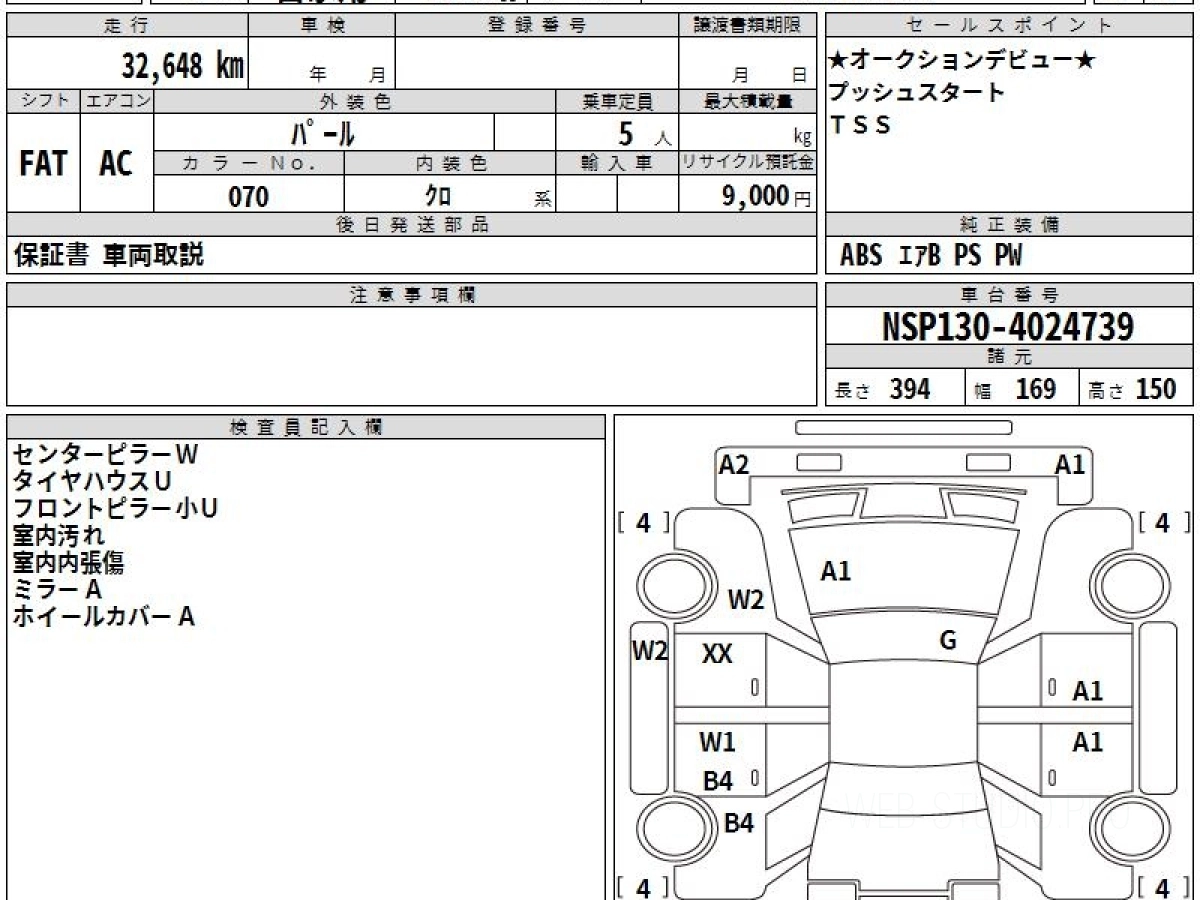Click the interior color value クロ

[x=437, y=196]
